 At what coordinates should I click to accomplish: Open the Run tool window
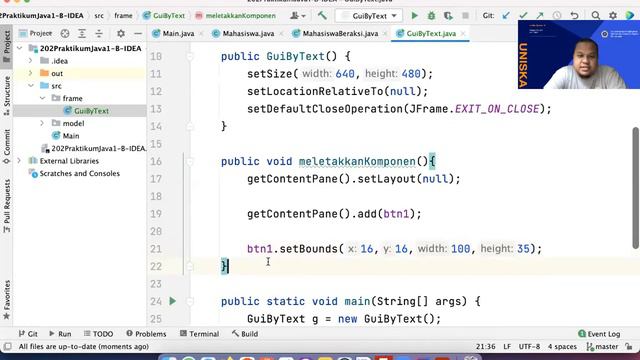(x=60, y=334)
